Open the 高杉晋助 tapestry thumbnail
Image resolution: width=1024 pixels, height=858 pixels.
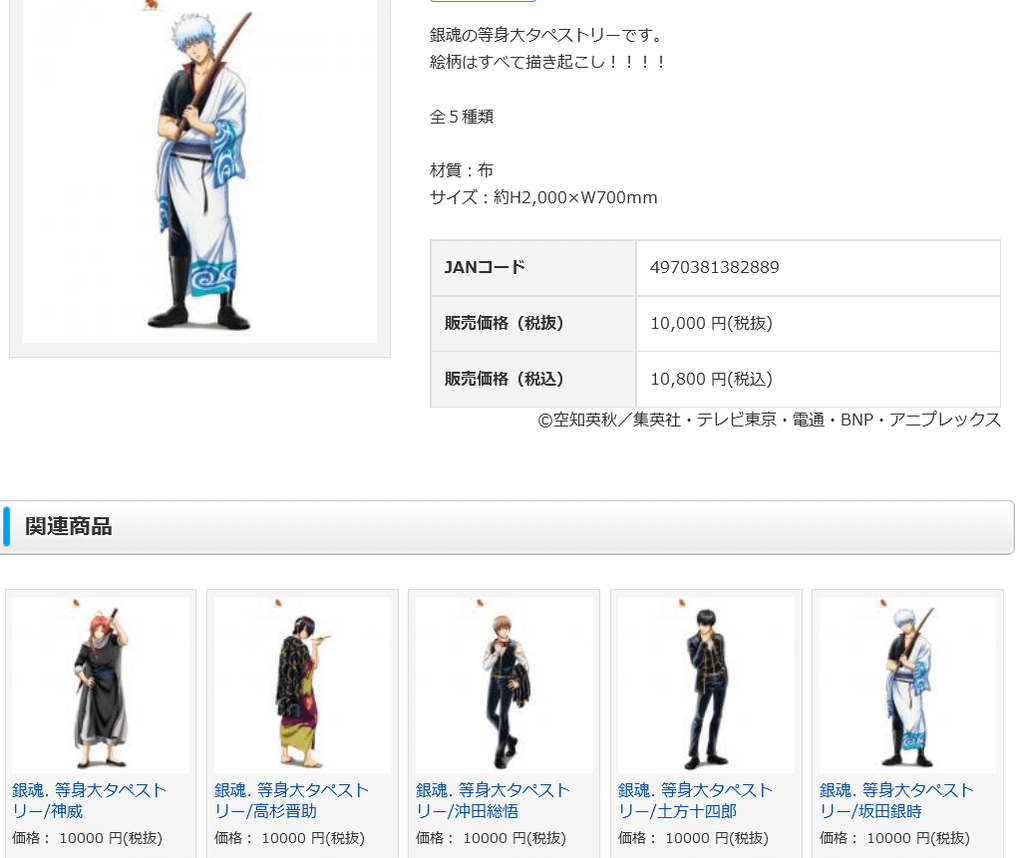click(x=302, y=684)
